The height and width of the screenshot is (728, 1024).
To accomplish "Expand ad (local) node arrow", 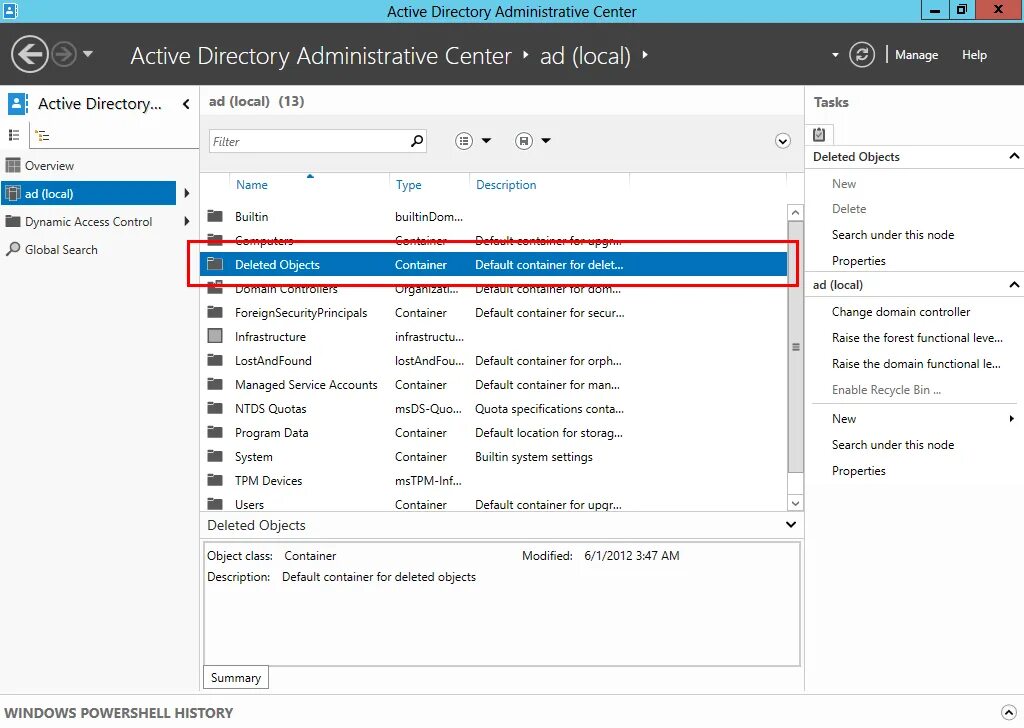I will click(x=187, y=193).
